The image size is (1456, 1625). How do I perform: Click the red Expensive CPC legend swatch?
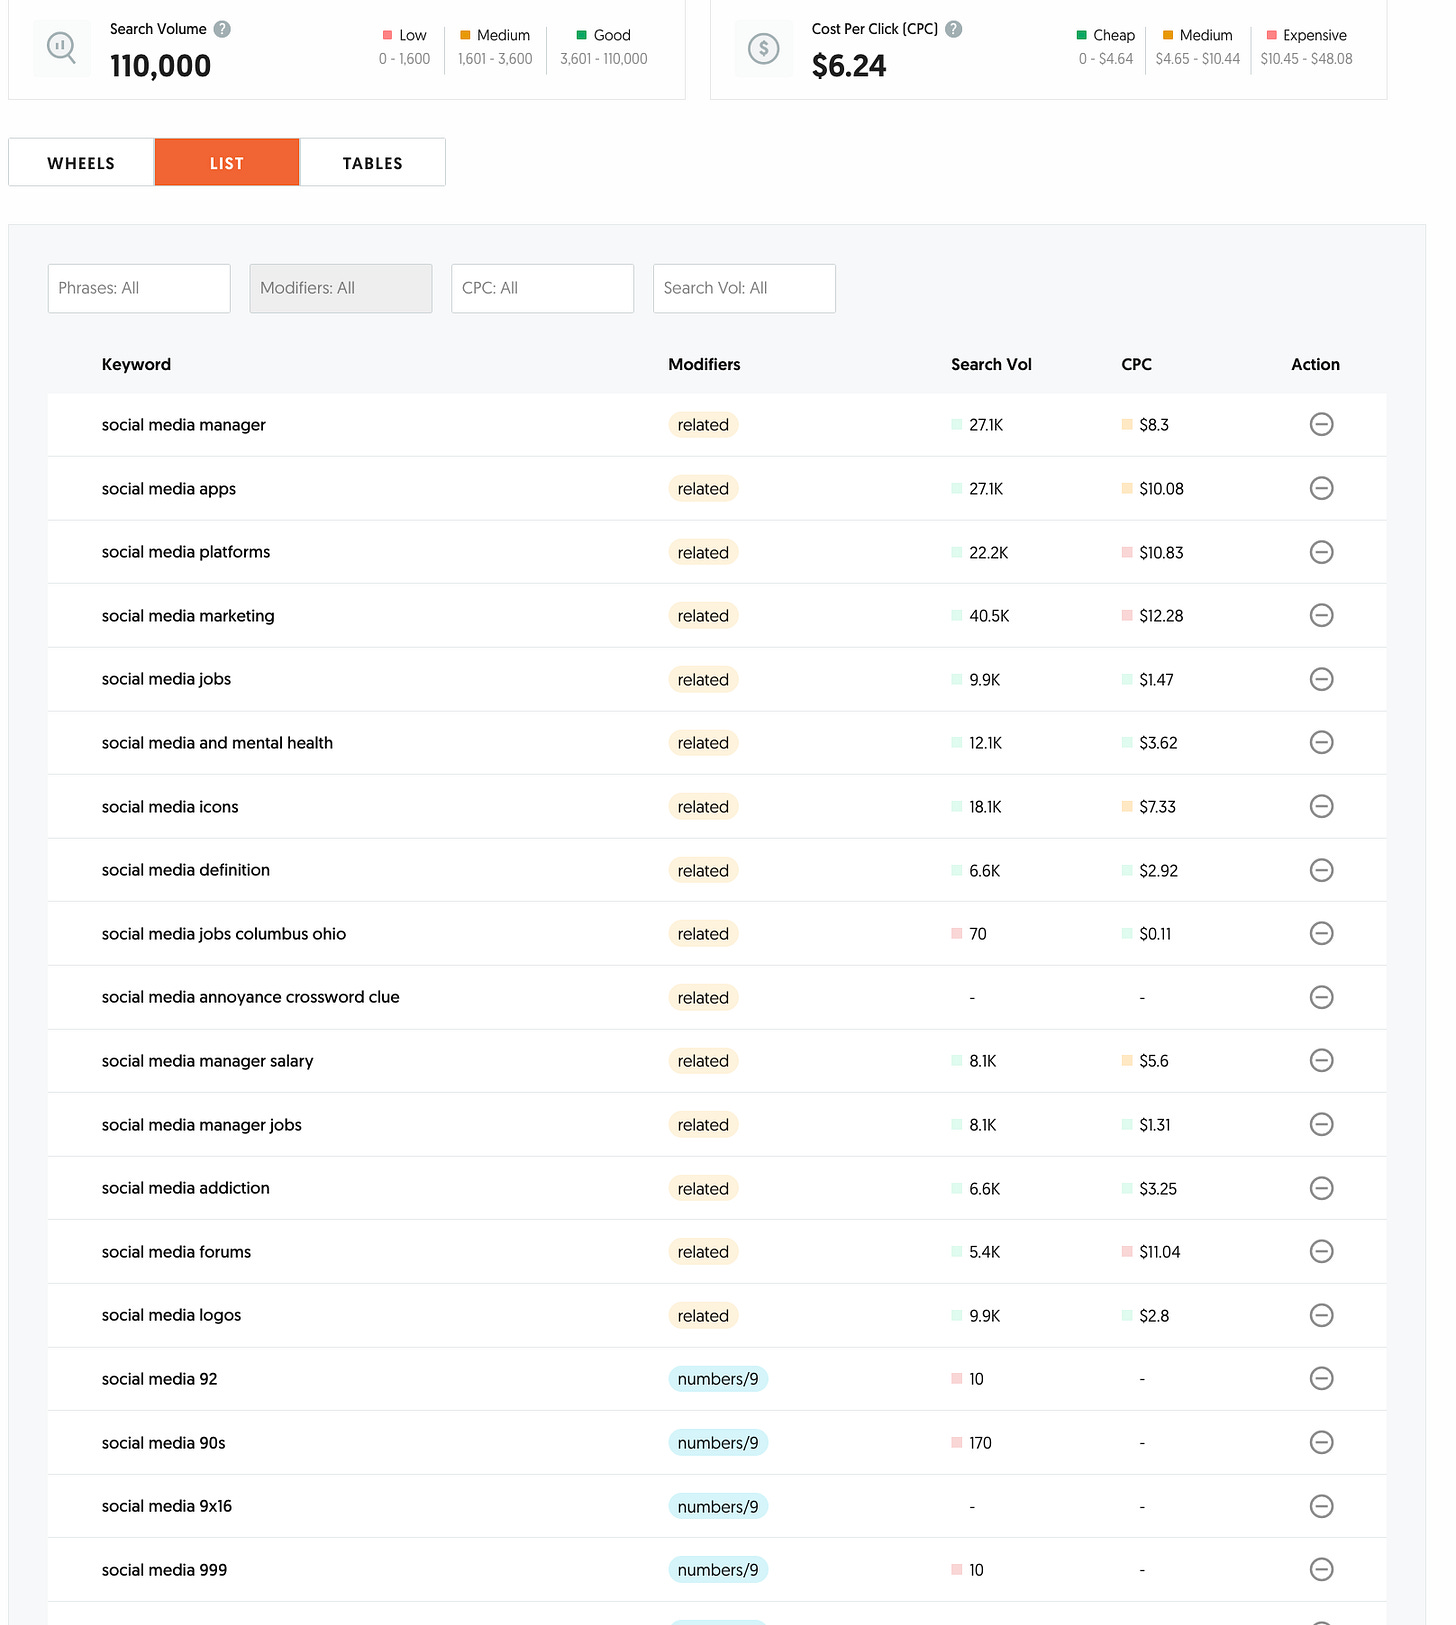pos(1272,35)
